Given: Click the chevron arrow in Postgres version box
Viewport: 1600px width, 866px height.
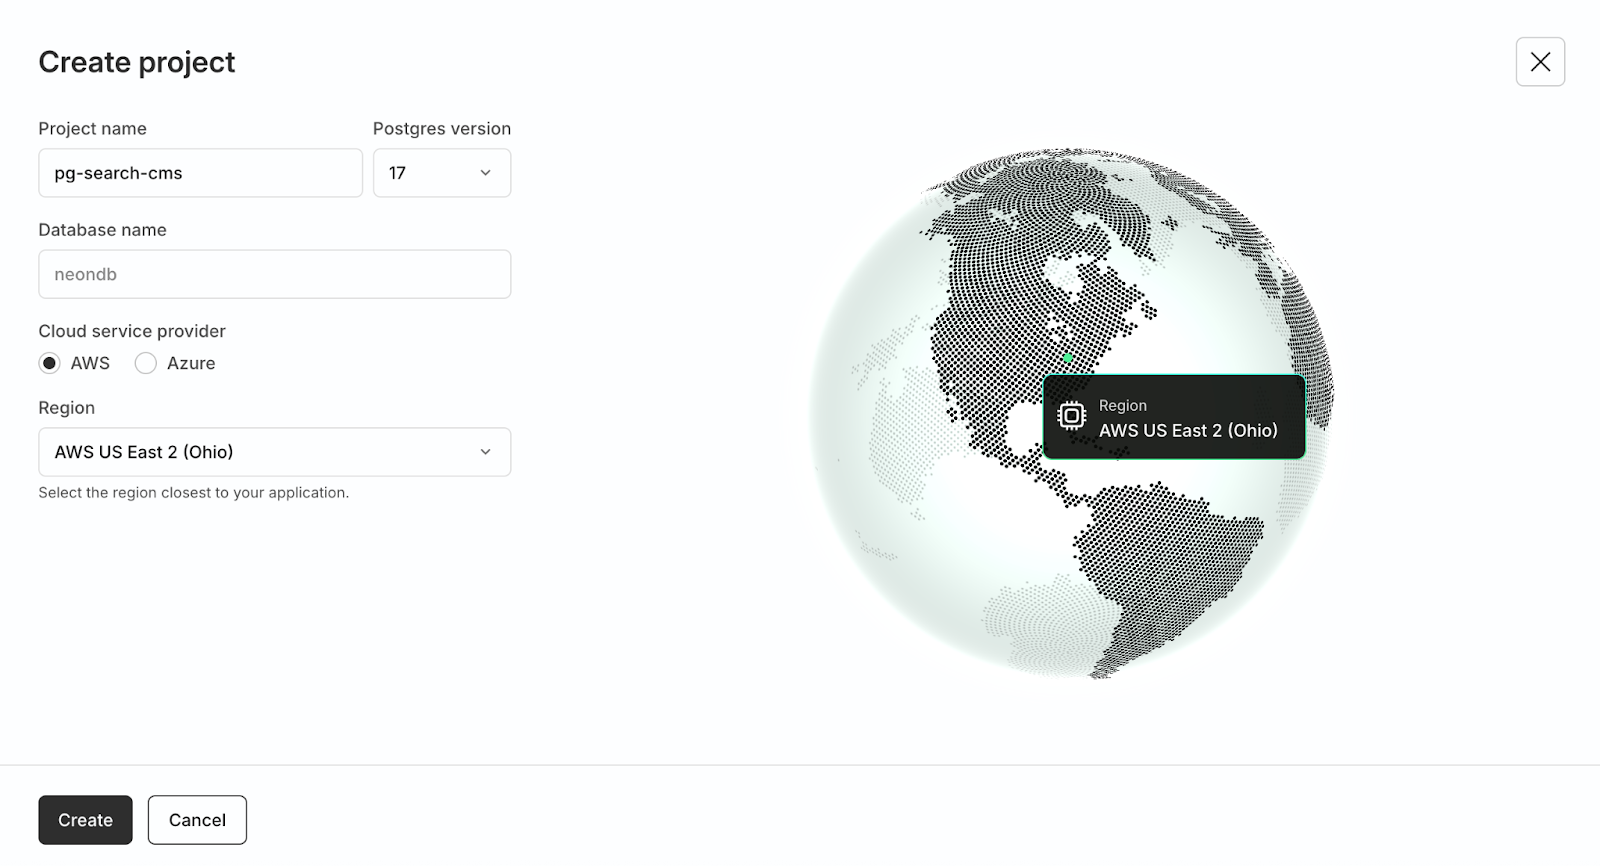Looking at the screenshot, I should pyautogui.click(x=485, y=173).
